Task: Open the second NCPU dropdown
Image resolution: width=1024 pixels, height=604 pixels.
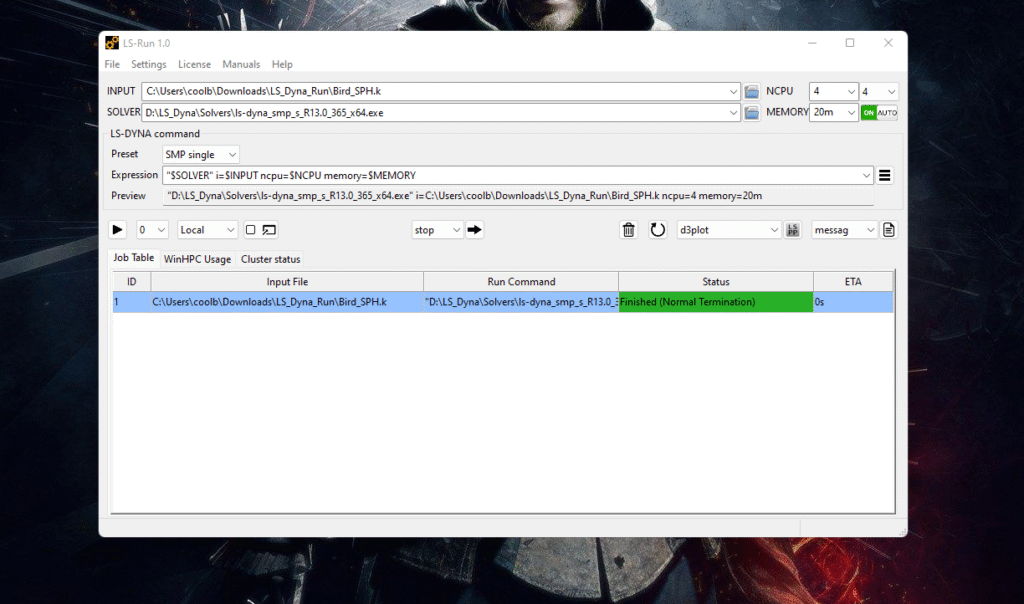Action: pyautogui.click(x=878, y=91)
